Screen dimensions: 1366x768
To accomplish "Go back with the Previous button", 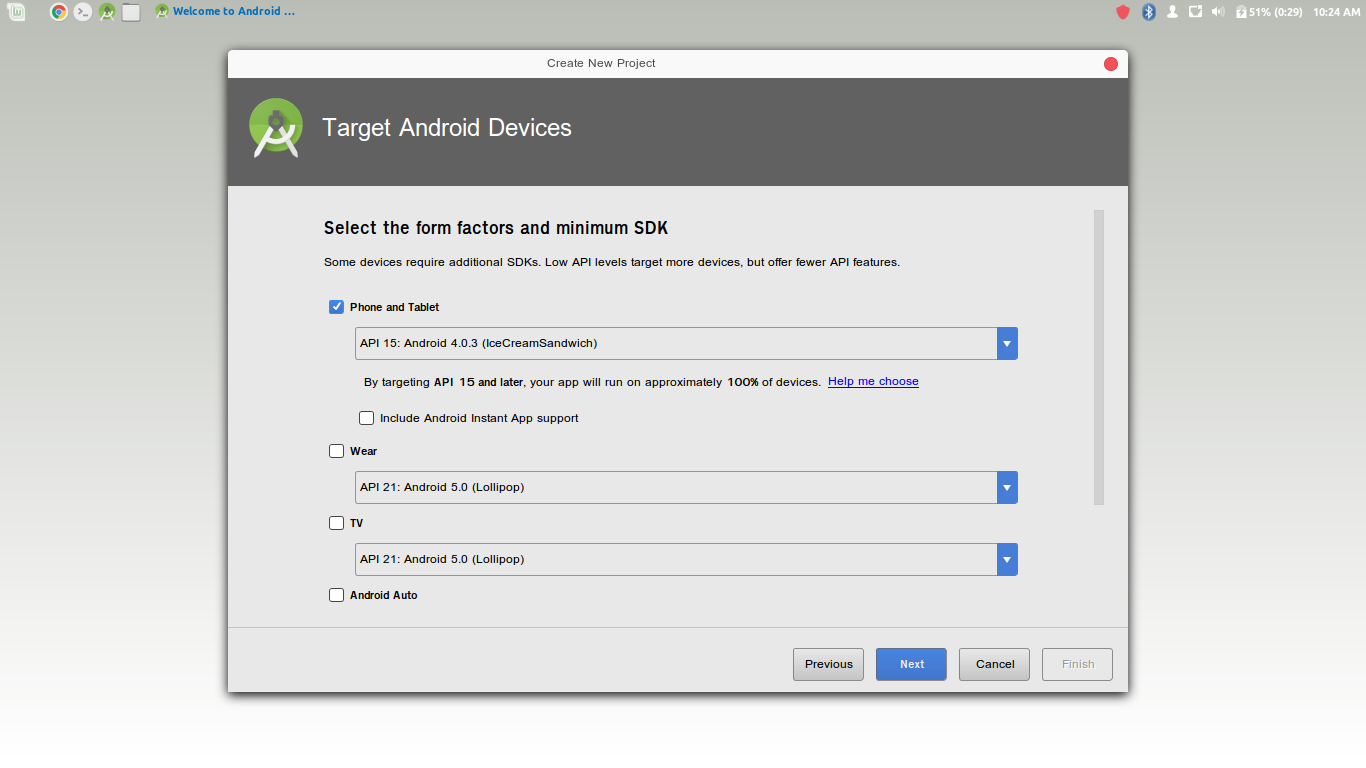I will (x=828, y=664).
